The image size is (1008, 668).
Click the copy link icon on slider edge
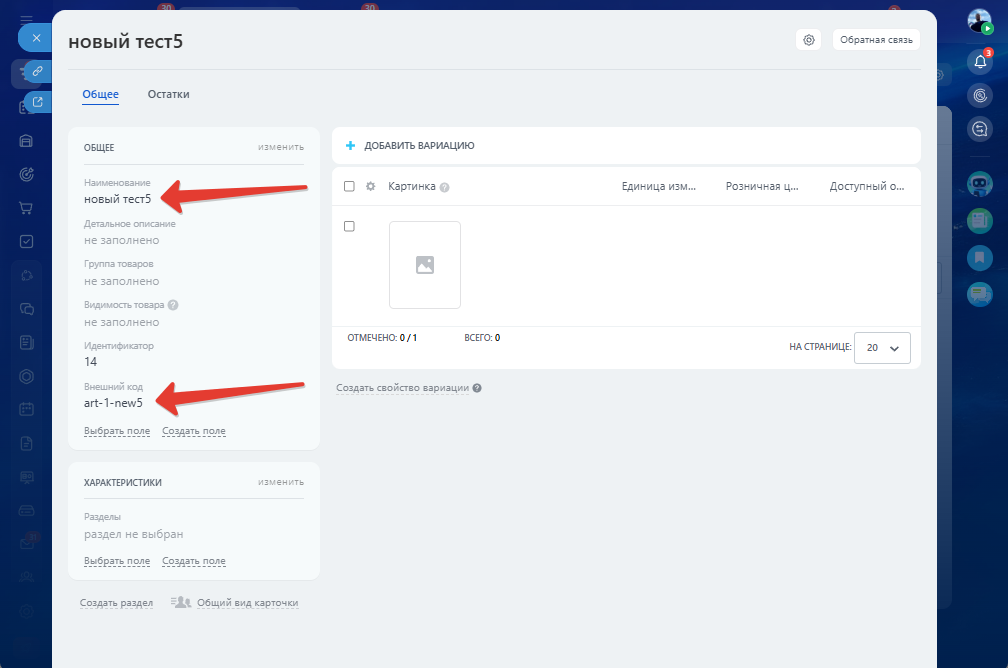pos(37,71)
